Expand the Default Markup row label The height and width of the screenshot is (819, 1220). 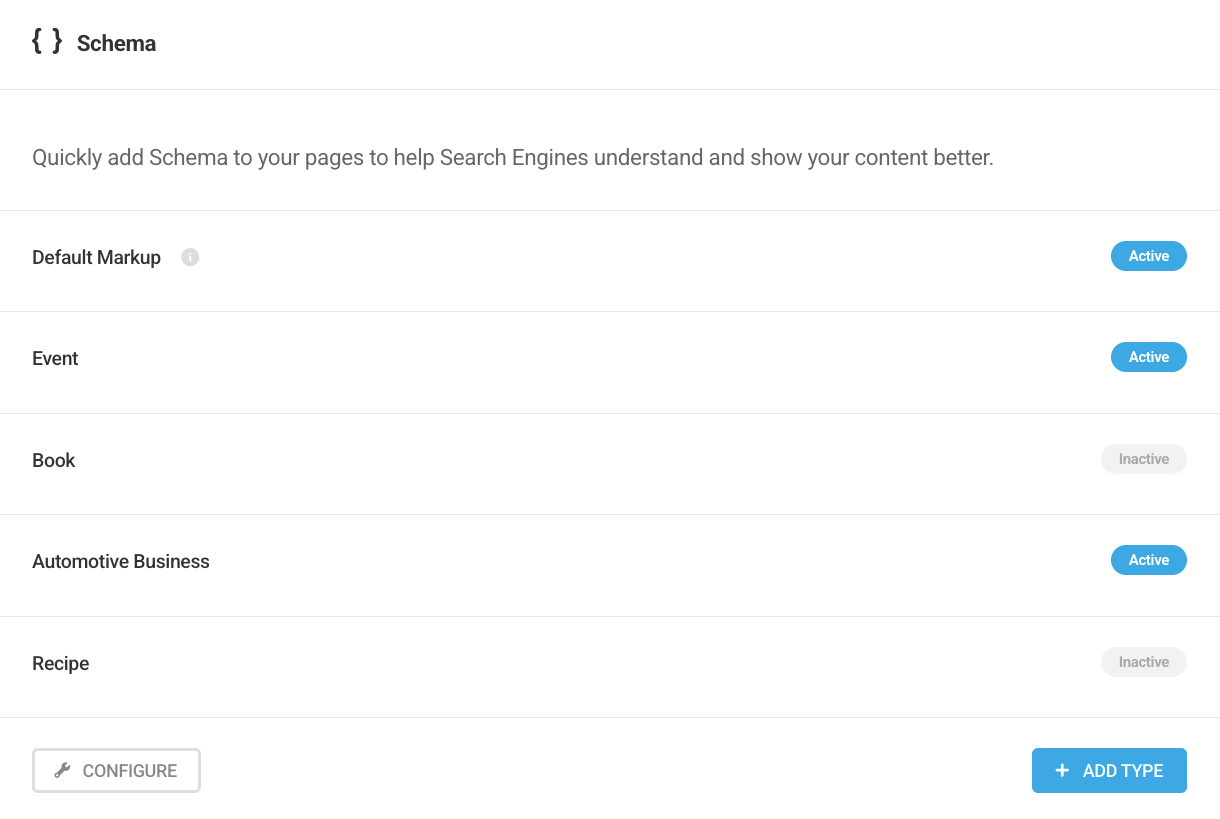(96, 257)
